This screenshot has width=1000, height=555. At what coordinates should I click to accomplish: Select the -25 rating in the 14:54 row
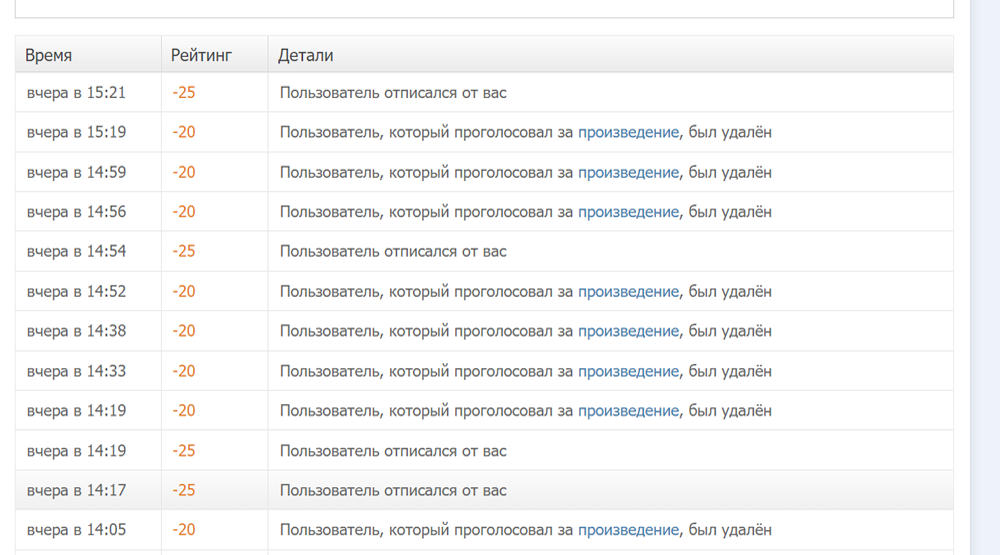click(184, 252)
